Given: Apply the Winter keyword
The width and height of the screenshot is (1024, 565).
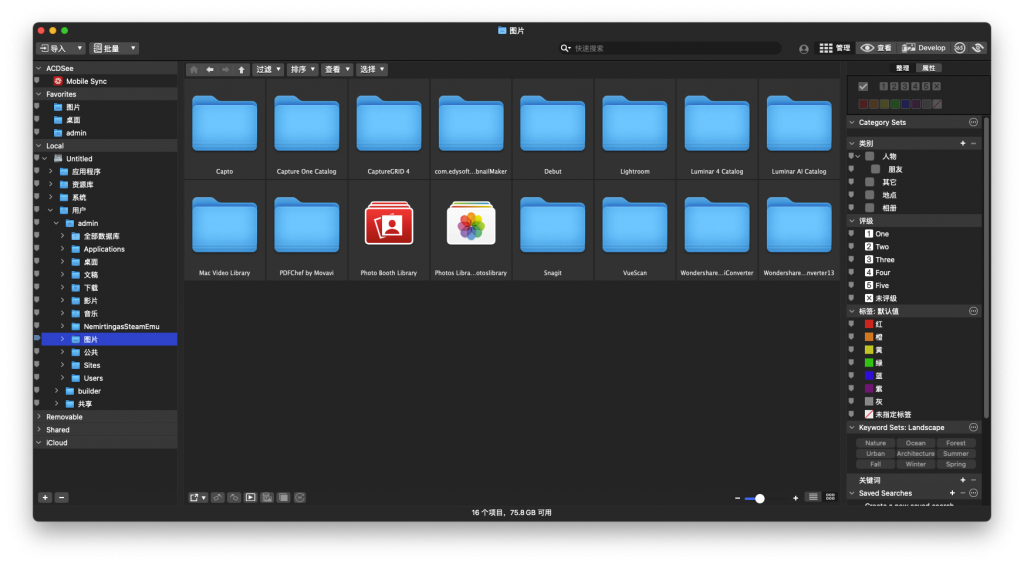Looking at the screenshot, I should coord(915,464).
